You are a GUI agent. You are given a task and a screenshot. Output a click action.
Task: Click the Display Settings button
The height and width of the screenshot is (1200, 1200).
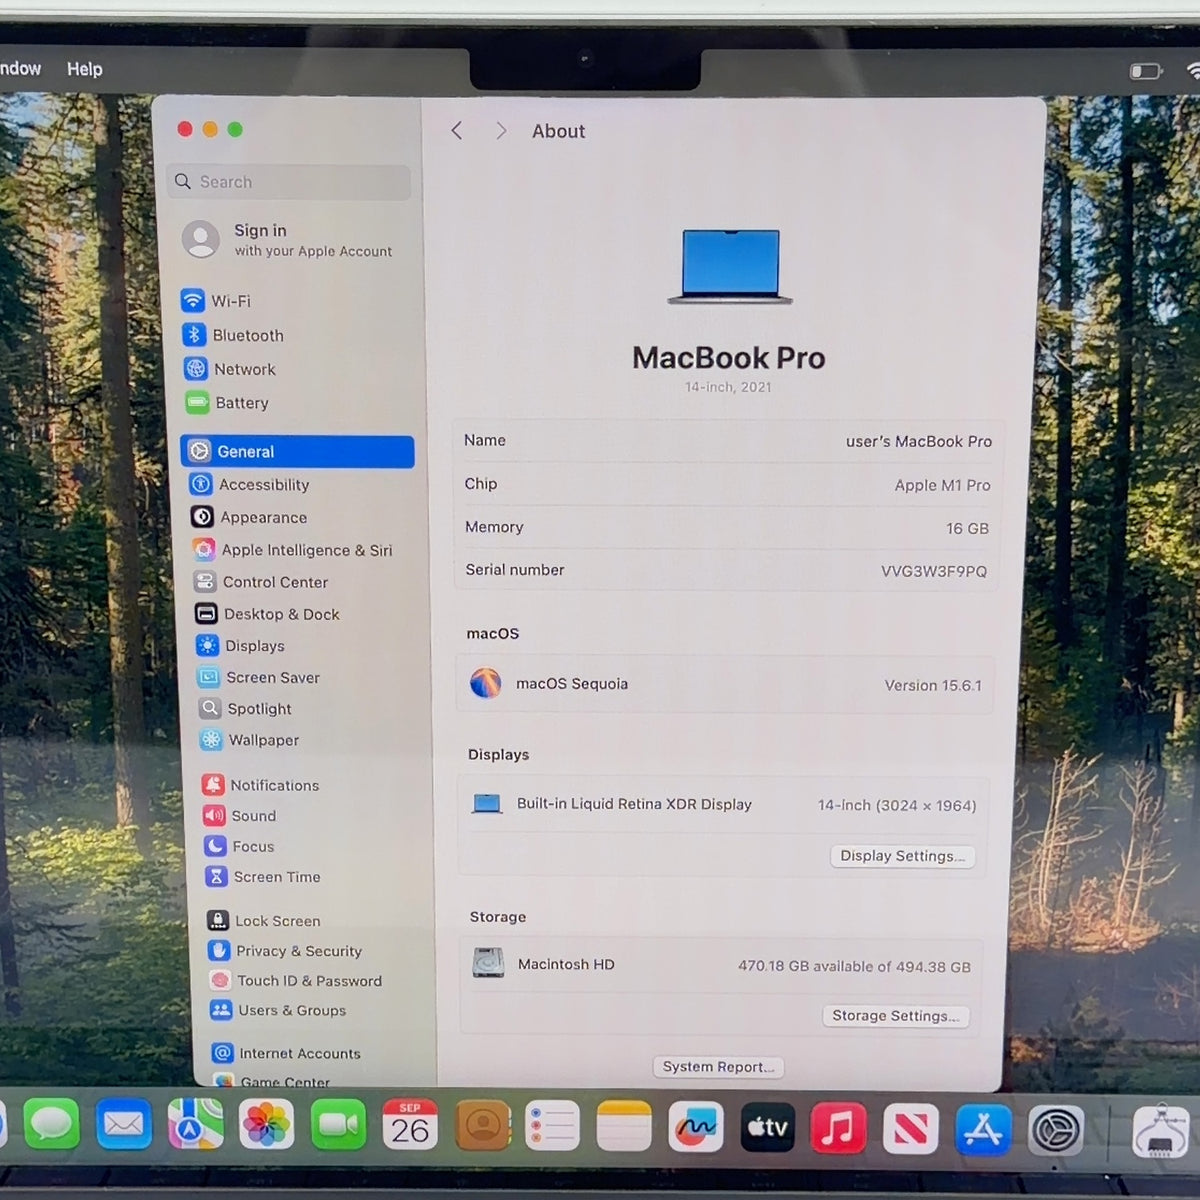click(x=902, y=856)
